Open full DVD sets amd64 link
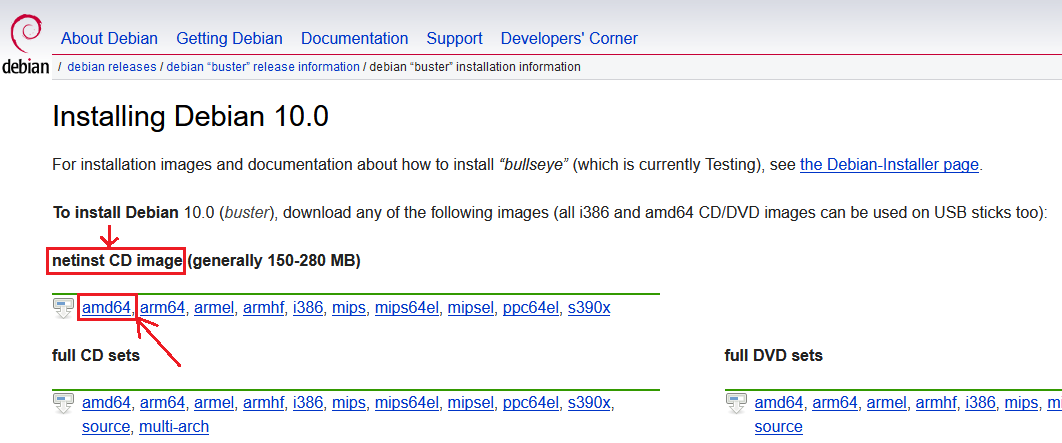The height and width of the screenshot is (443, 1062). tap(779, 404)
